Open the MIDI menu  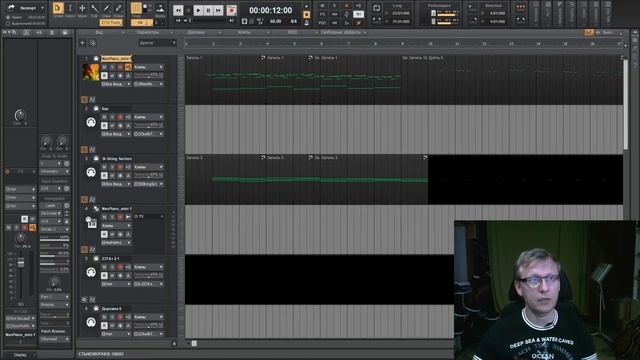[x=292, y=32]
